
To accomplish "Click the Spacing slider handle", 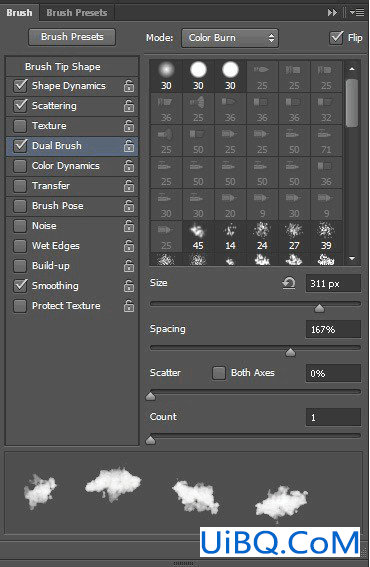I will pos(290,353).
